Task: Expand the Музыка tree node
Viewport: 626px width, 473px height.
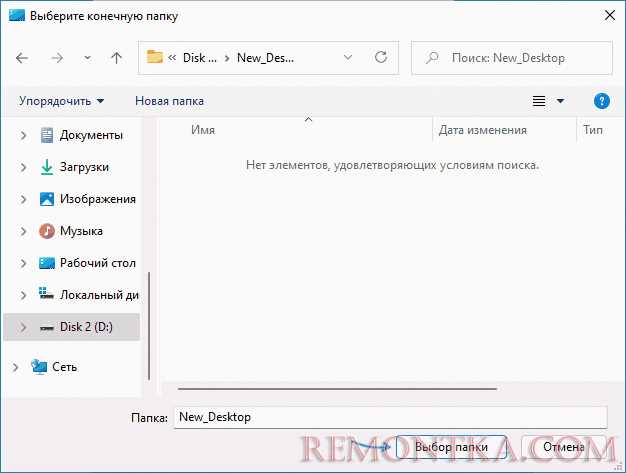Action: (23, 231)
